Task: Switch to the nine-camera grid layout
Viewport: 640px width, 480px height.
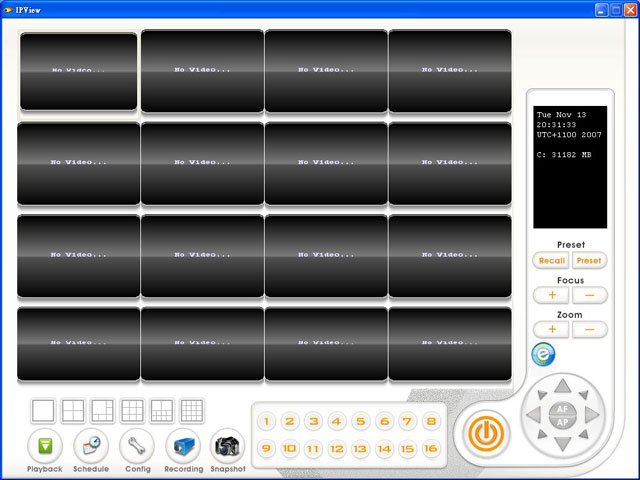Action: 132,411
